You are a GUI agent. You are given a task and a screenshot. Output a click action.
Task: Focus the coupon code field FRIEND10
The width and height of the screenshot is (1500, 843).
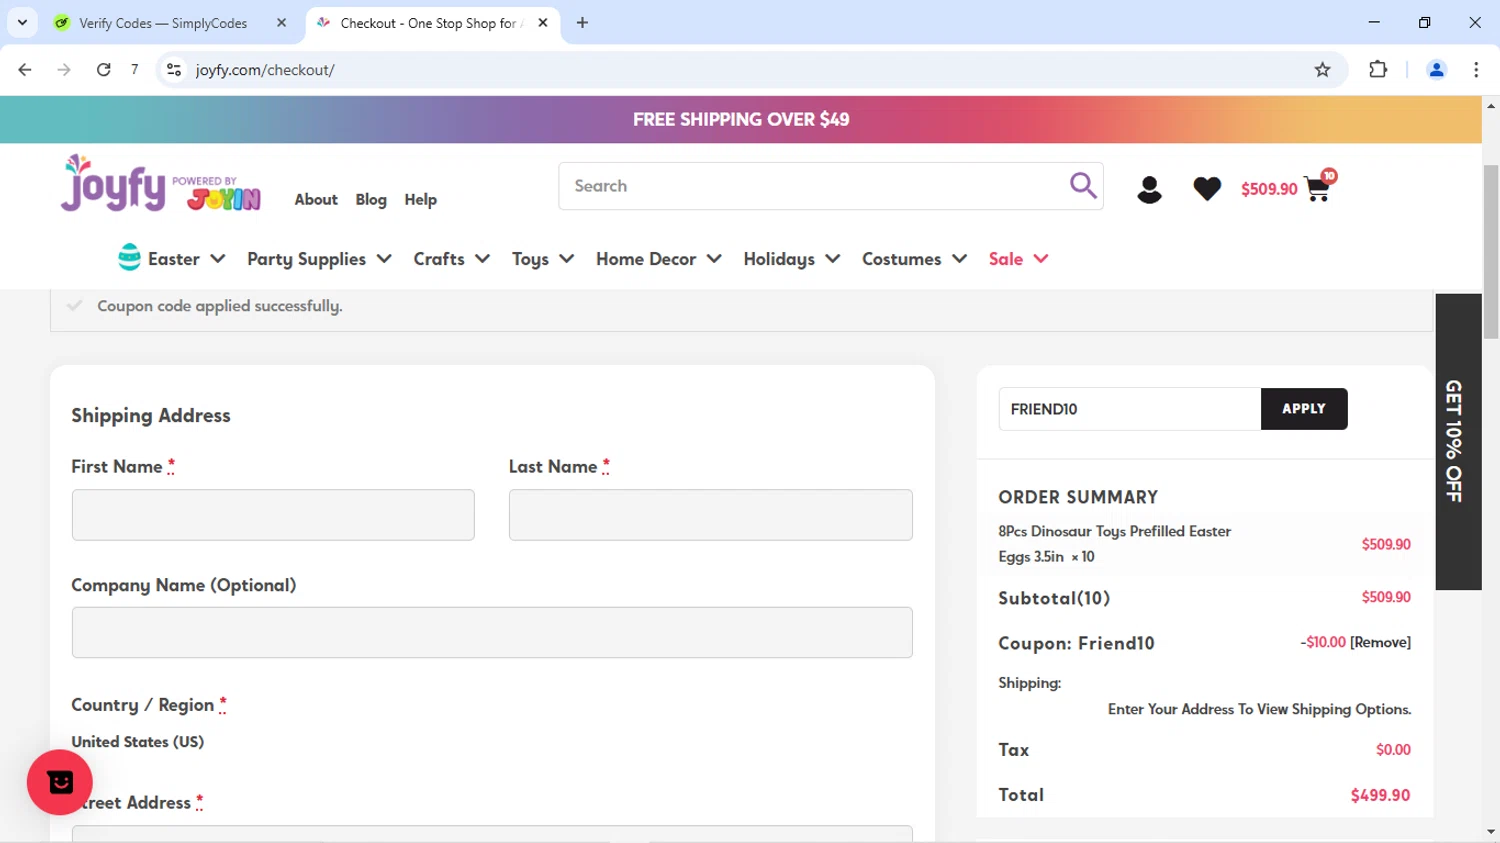(x=1130, y=409)
